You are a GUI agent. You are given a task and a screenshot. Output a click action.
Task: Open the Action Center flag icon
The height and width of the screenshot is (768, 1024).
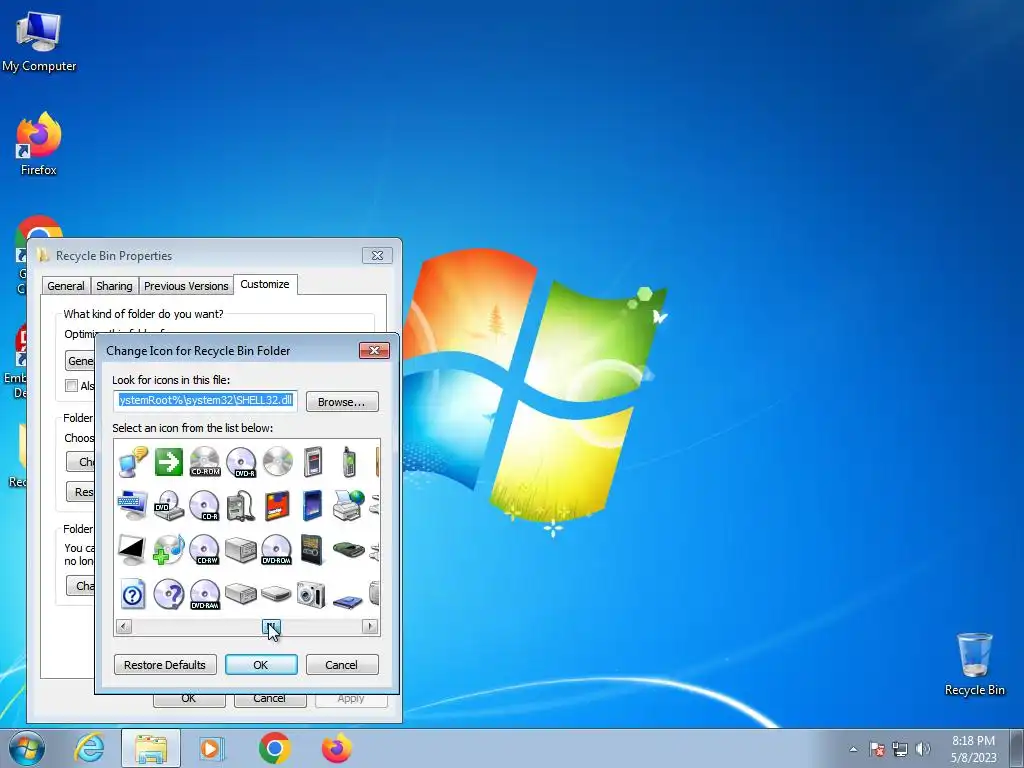pos(877,749)
